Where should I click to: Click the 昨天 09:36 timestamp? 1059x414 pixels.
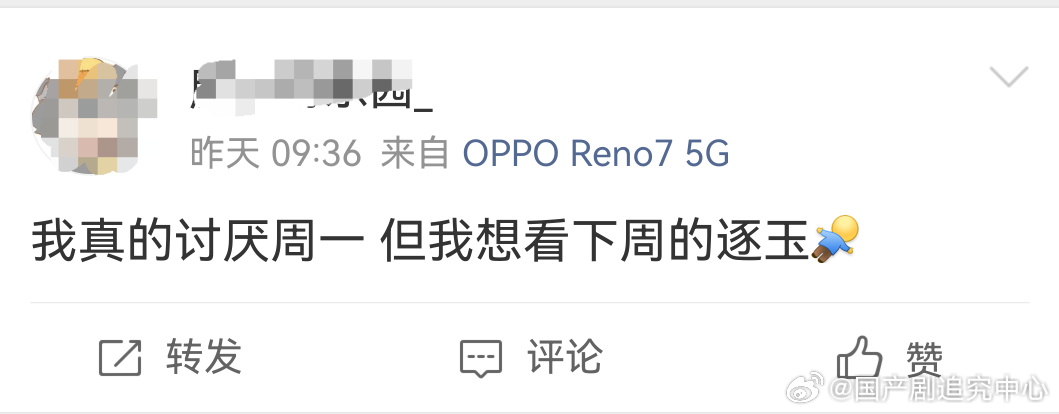(x=276, y=154)
